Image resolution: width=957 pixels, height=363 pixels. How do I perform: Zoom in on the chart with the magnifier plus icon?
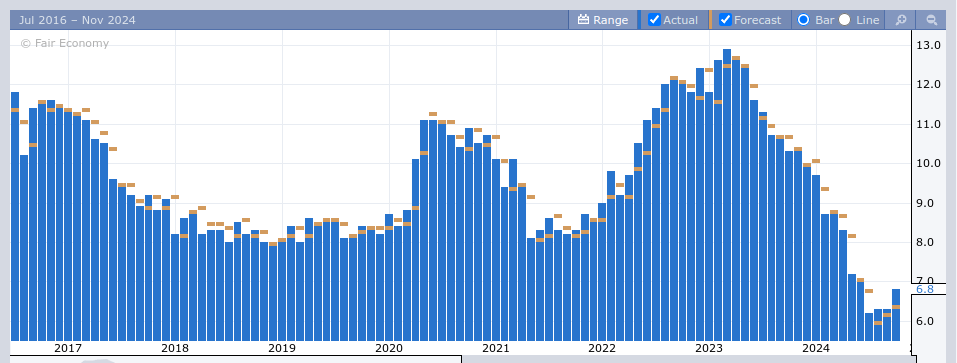900,20
